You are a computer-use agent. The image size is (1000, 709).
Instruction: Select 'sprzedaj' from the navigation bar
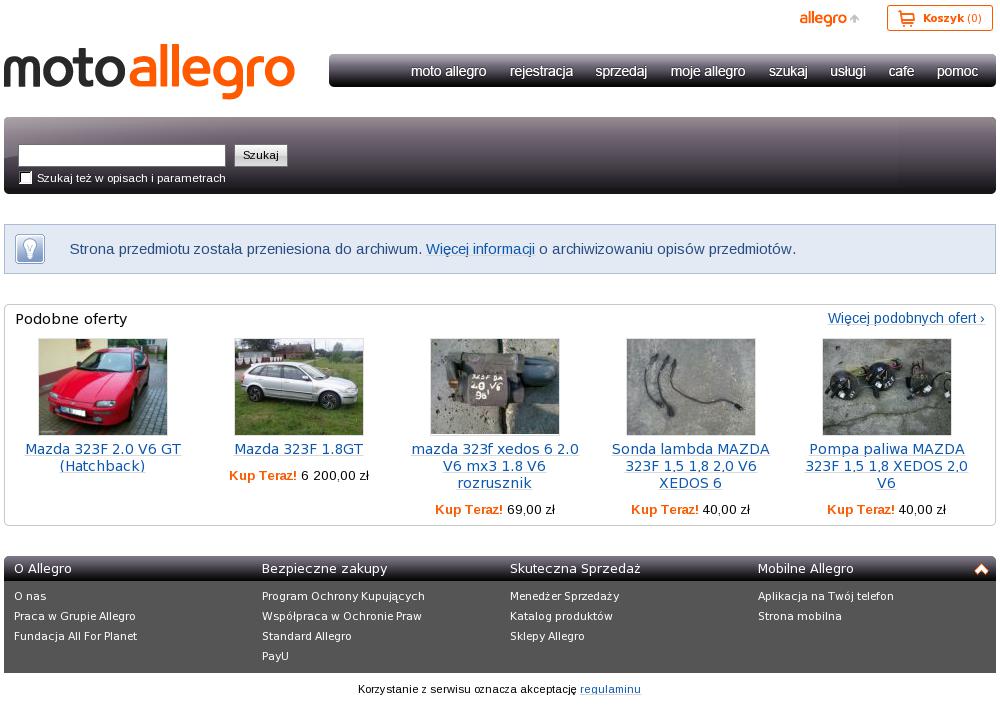tap(621, 71)
